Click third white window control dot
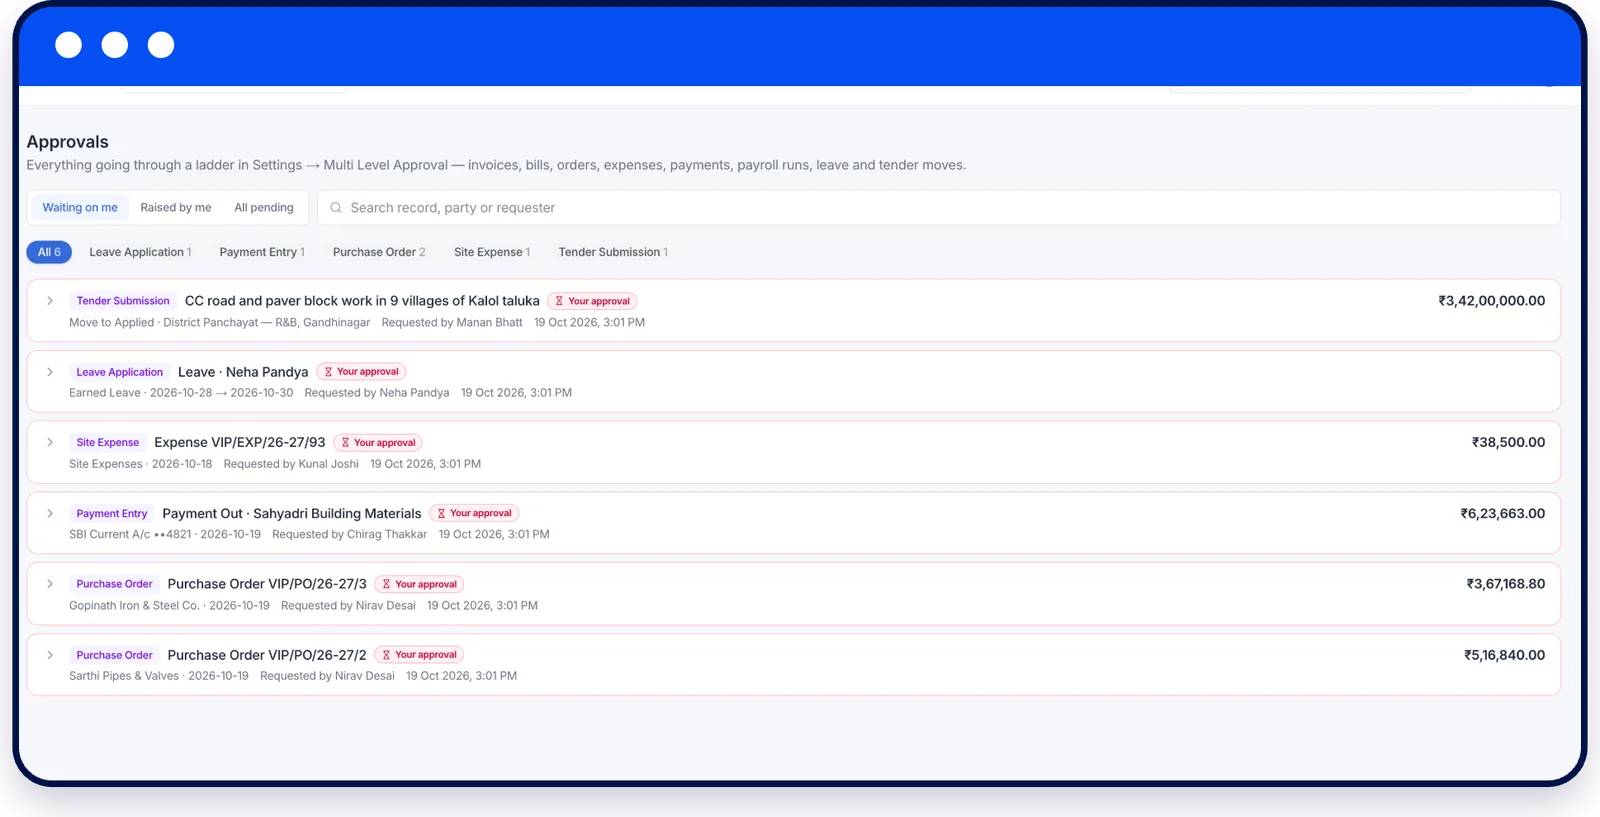The width and height of the screenshot is (1600, 817). (161, 45)
